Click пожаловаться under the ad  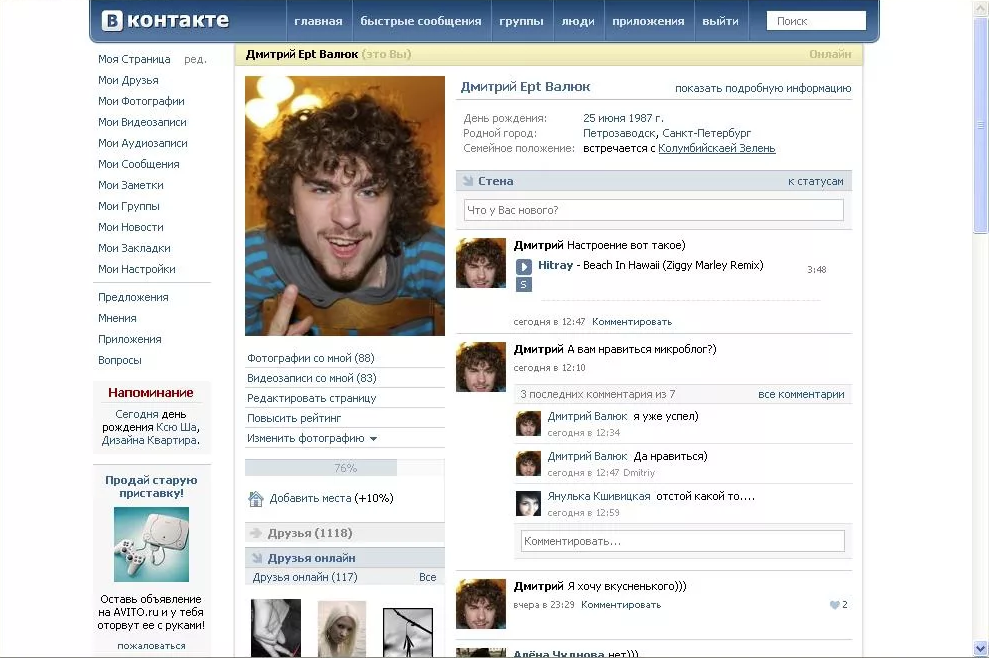click(151, 646)
